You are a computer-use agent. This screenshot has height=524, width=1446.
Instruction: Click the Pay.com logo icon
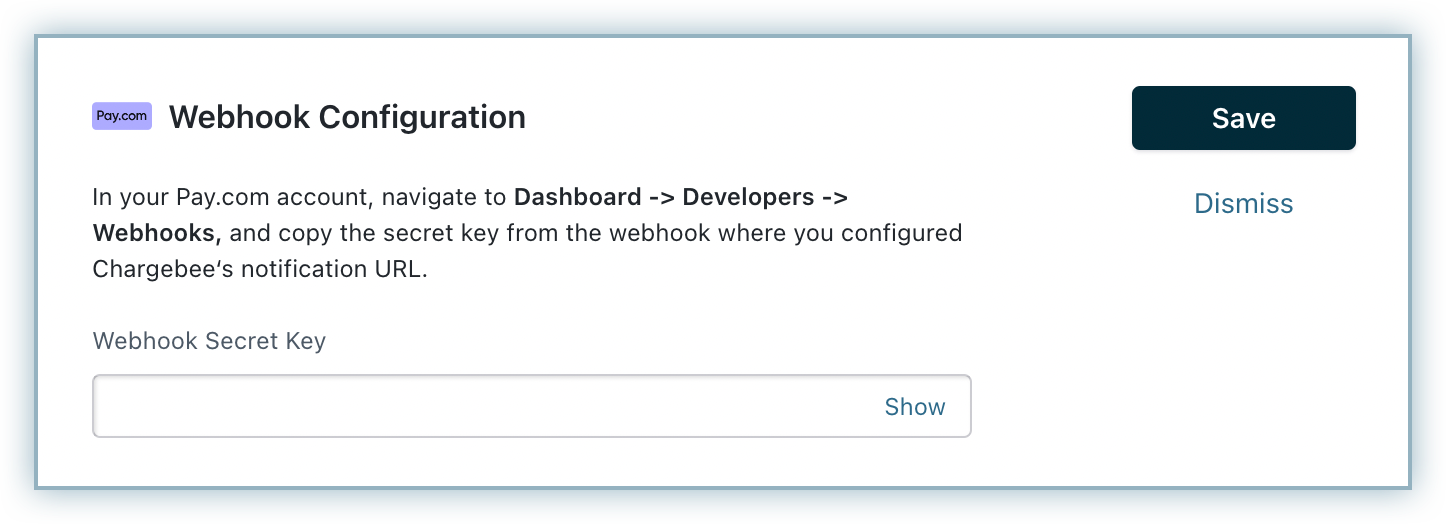(x=122, y=116)
